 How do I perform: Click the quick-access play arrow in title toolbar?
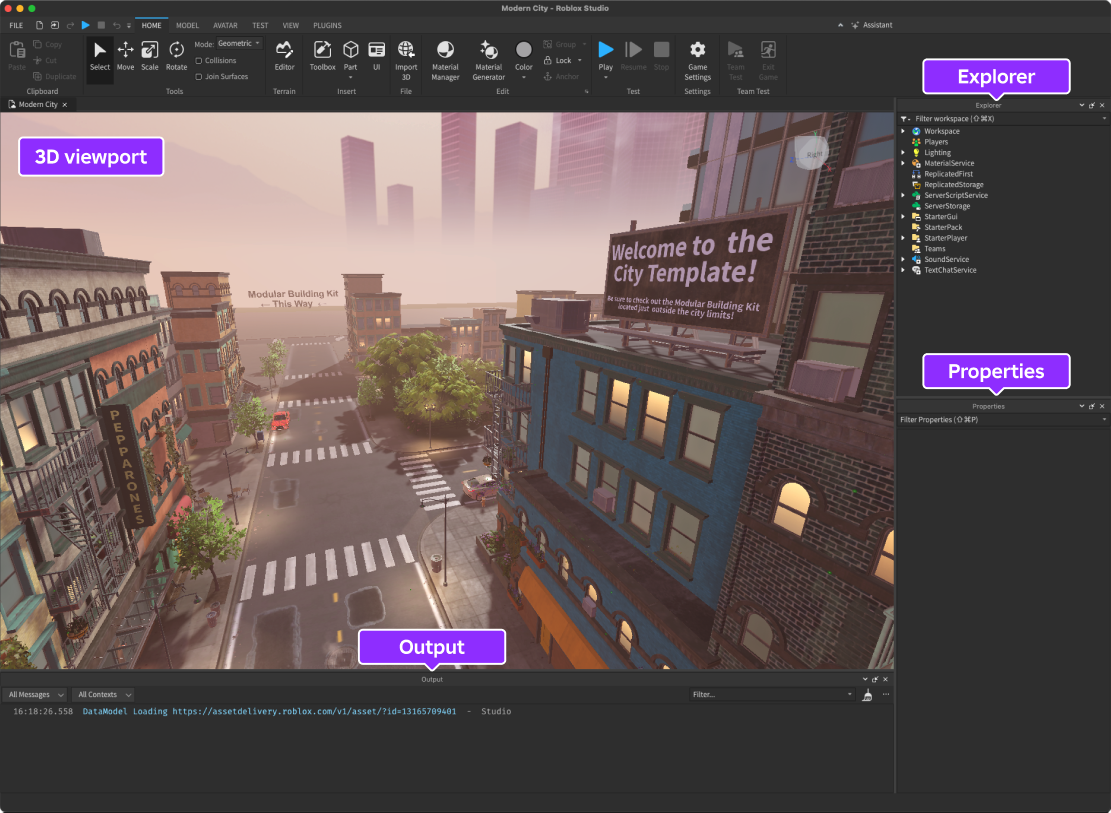coord(86,25)
